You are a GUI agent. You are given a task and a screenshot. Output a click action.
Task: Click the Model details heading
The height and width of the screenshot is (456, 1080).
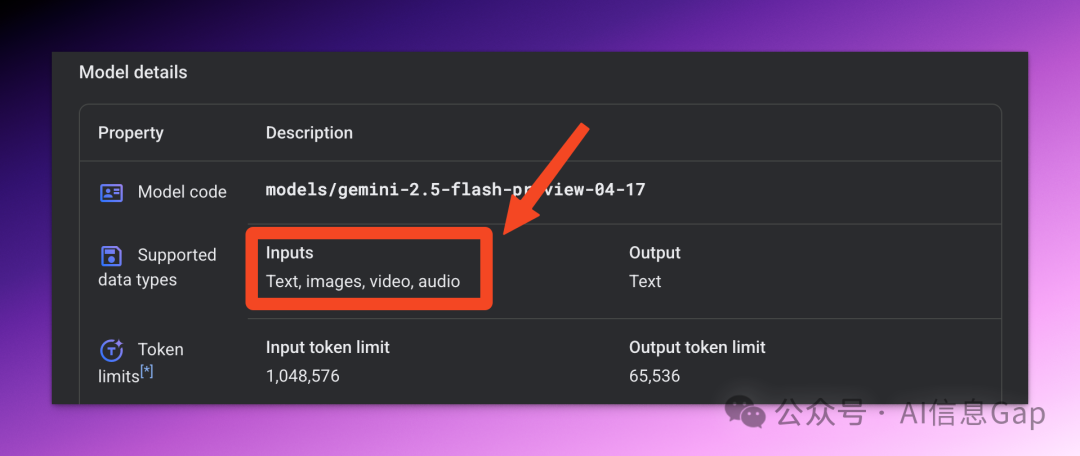(x=133, y=72)
